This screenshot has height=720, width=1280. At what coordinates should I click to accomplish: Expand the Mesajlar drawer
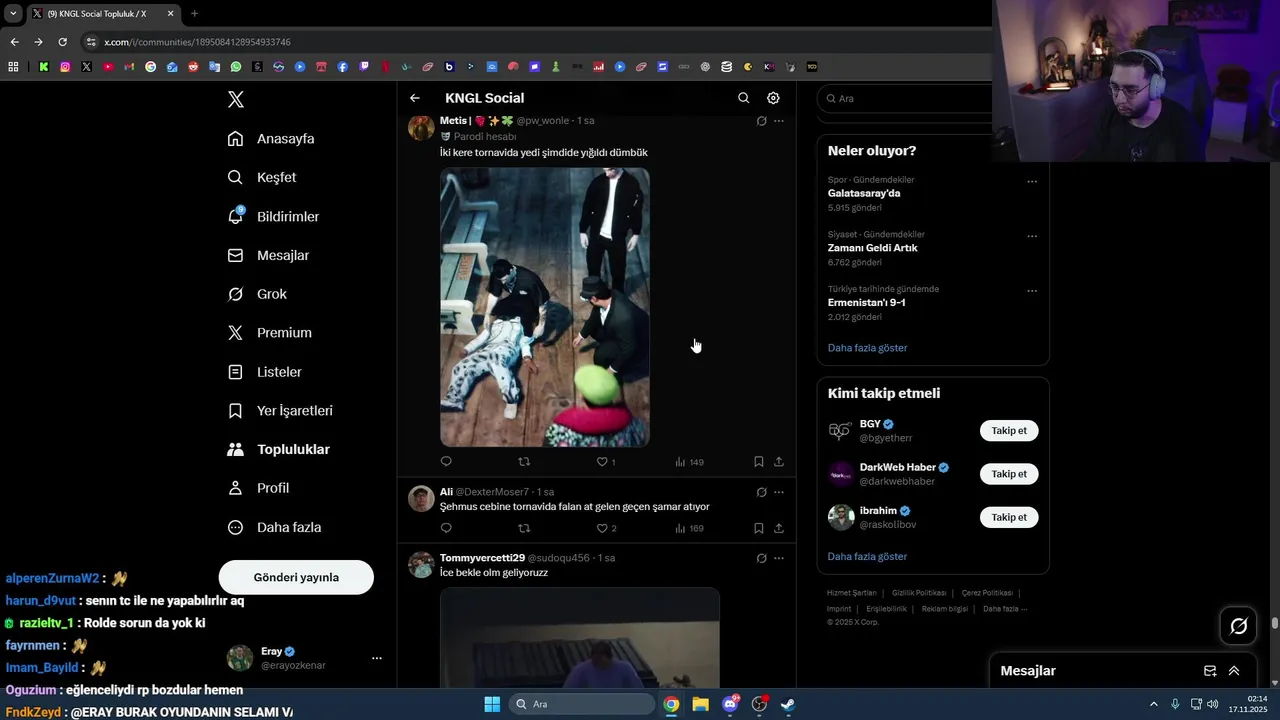pyautogui.click(x=1234, y=671)
